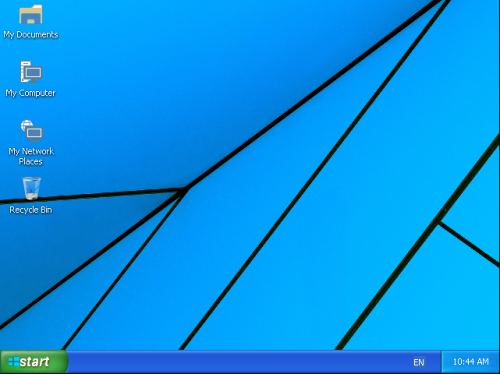Click the 'My Computer' text label
500x374 pixels.
tap(30, 93)
